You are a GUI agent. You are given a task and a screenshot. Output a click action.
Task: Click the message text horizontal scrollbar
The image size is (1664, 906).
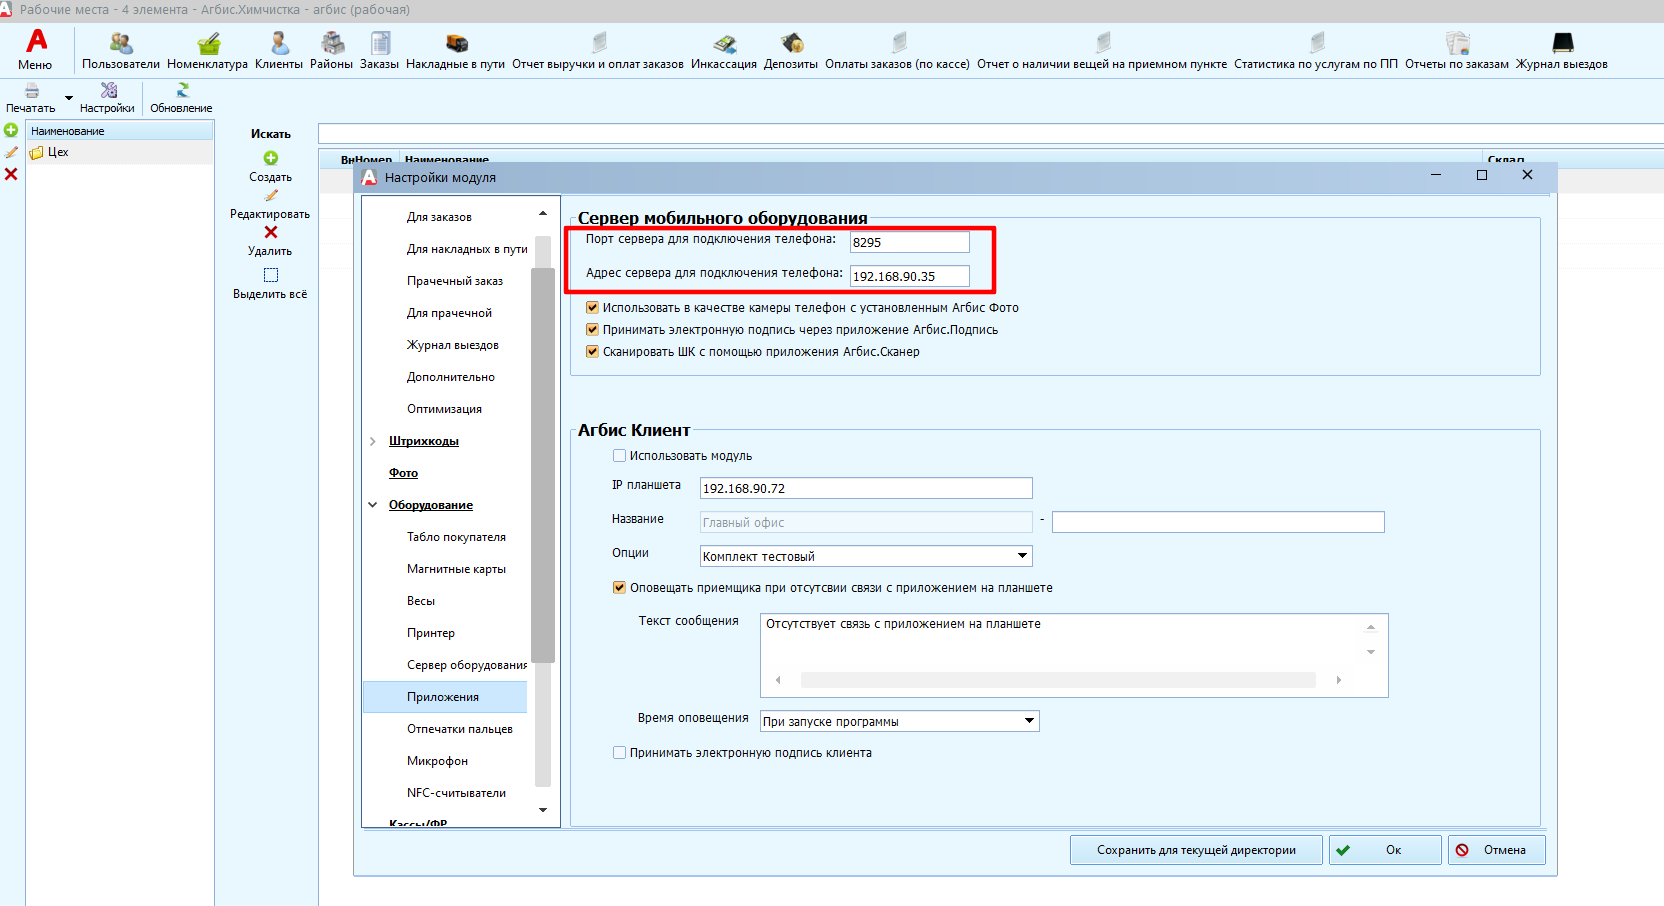(1058, 680)
